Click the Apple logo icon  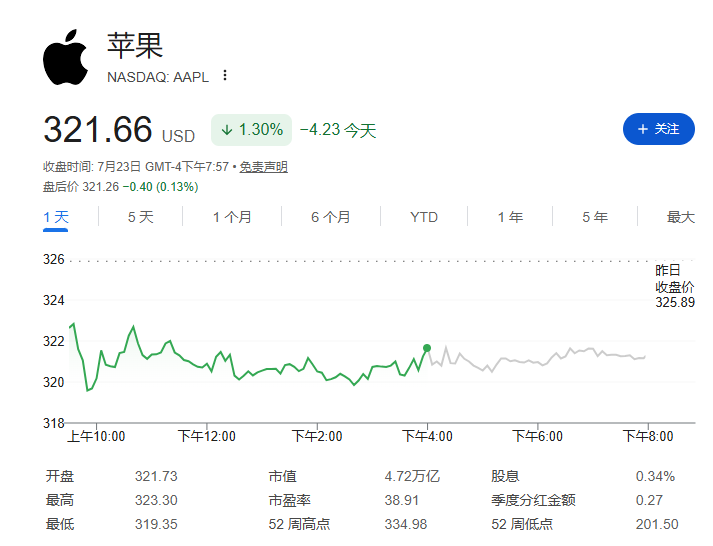[65, 58]
